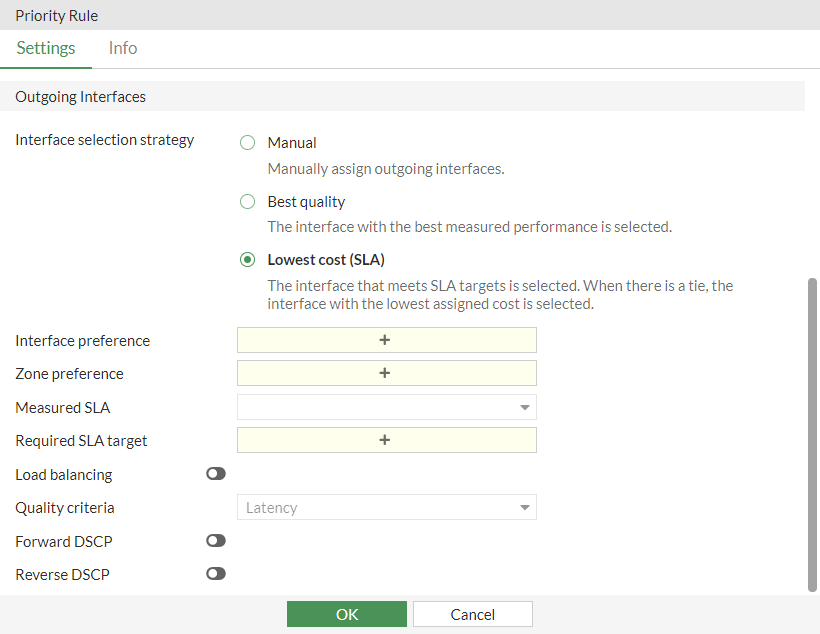Select the Lowest cost (SLA) radio button
The height and width of the screenshot is (634, 820).
tap(248, 260)
